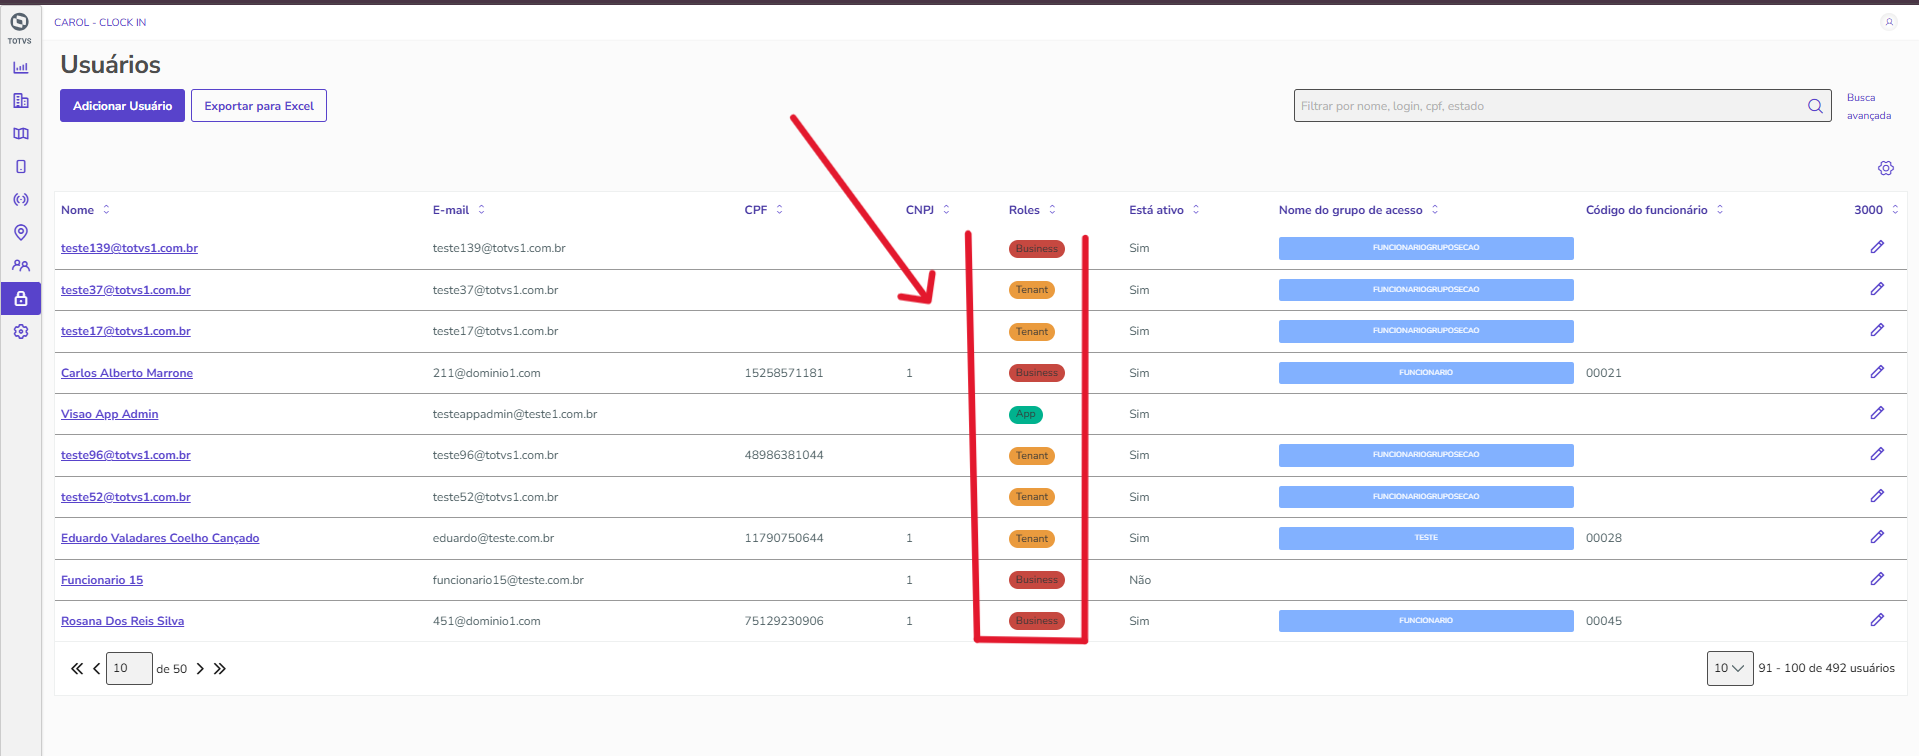Open the location pin sidebar icon
The height and width of the screenshot is (756, 1919).
click(x=20, y=233)
